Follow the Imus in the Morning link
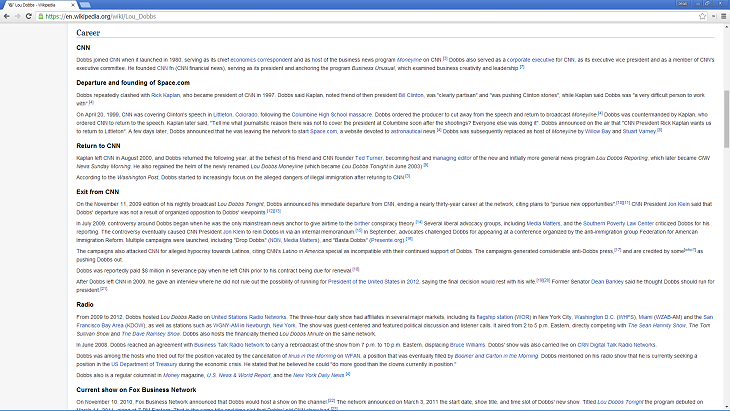The width and height of the screenshot is (730, 411). pyautogui.click(x=312, y=357)
